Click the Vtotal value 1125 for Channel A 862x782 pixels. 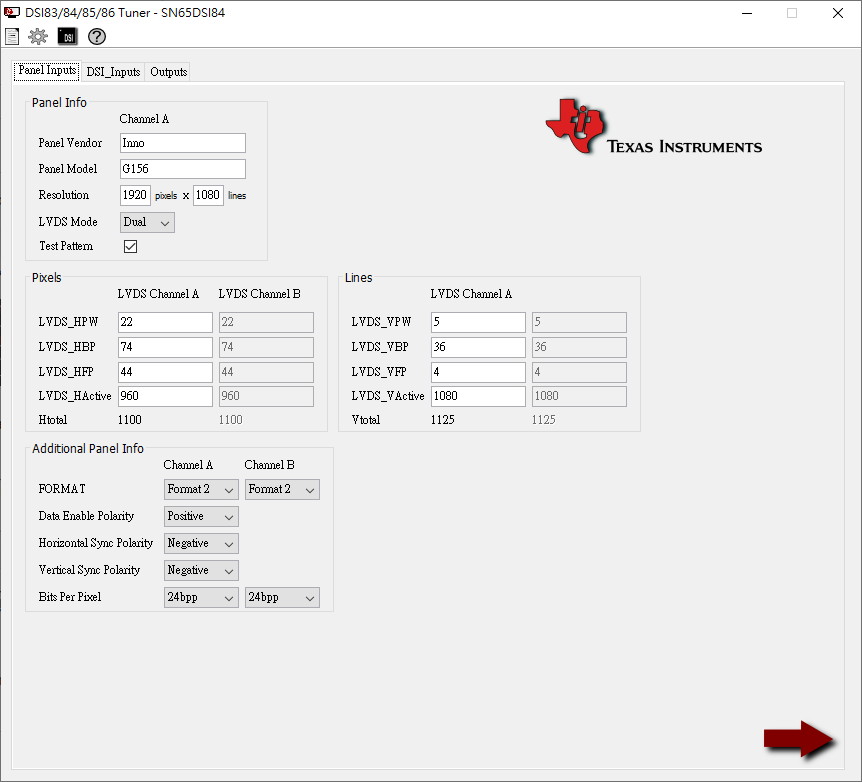(x=443, y=420)
